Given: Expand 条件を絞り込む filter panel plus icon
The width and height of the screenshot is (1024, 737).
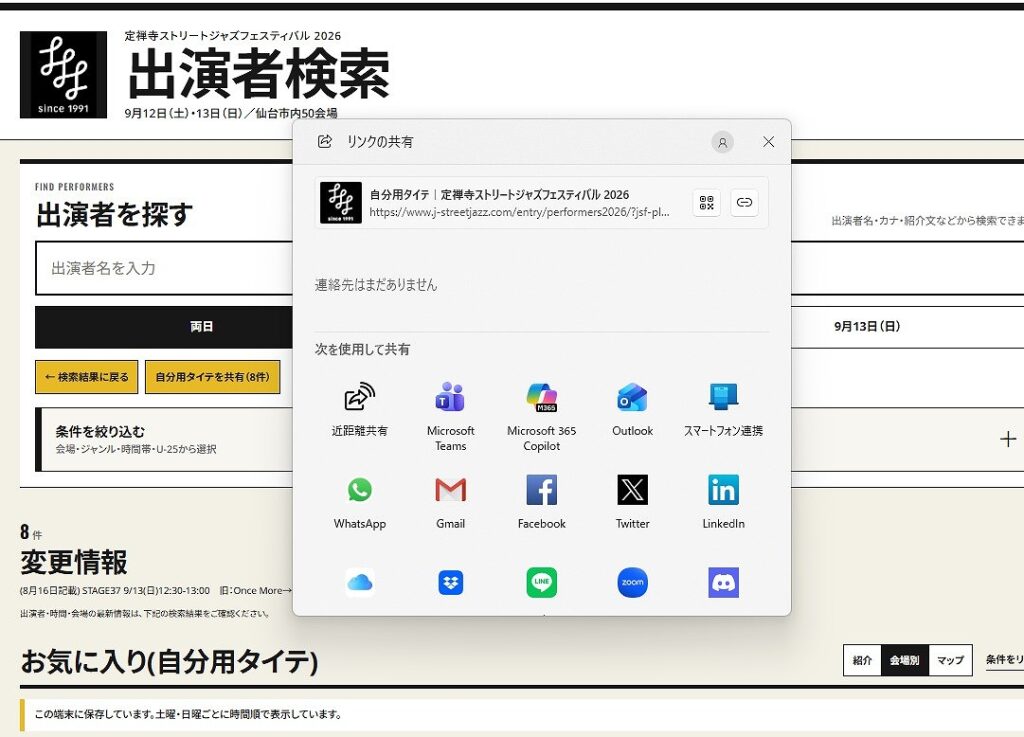Looking at the screenshot, I should coord(1008,439).
